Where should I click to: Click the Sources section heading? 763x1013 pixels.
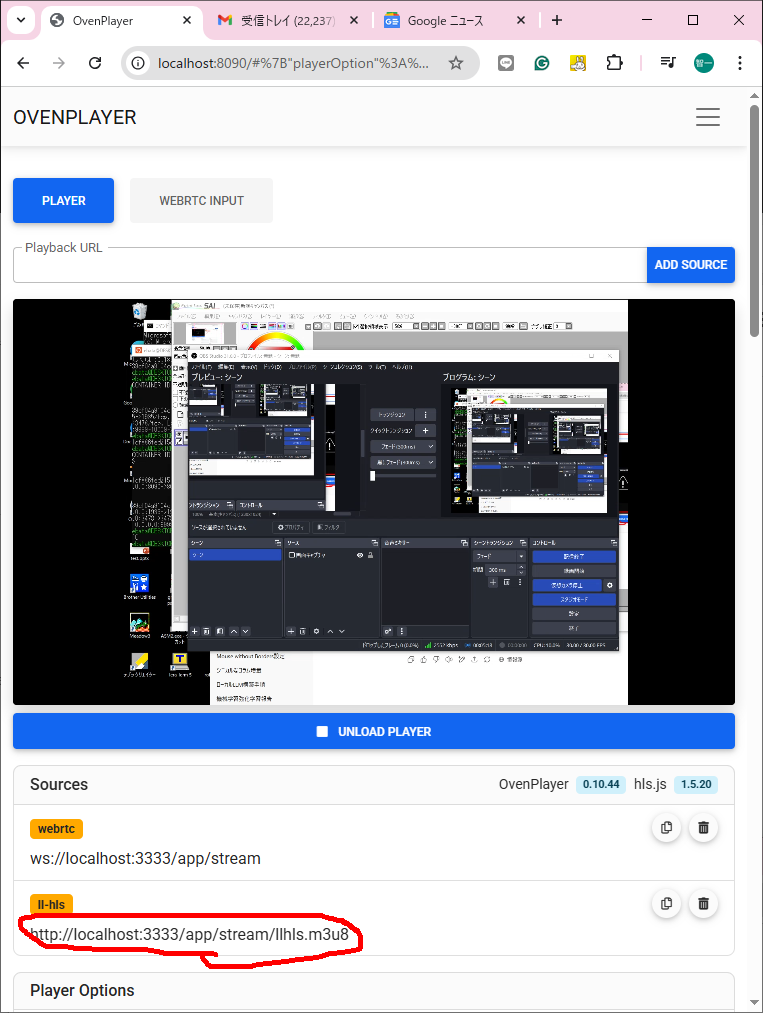tap(59, 784)
